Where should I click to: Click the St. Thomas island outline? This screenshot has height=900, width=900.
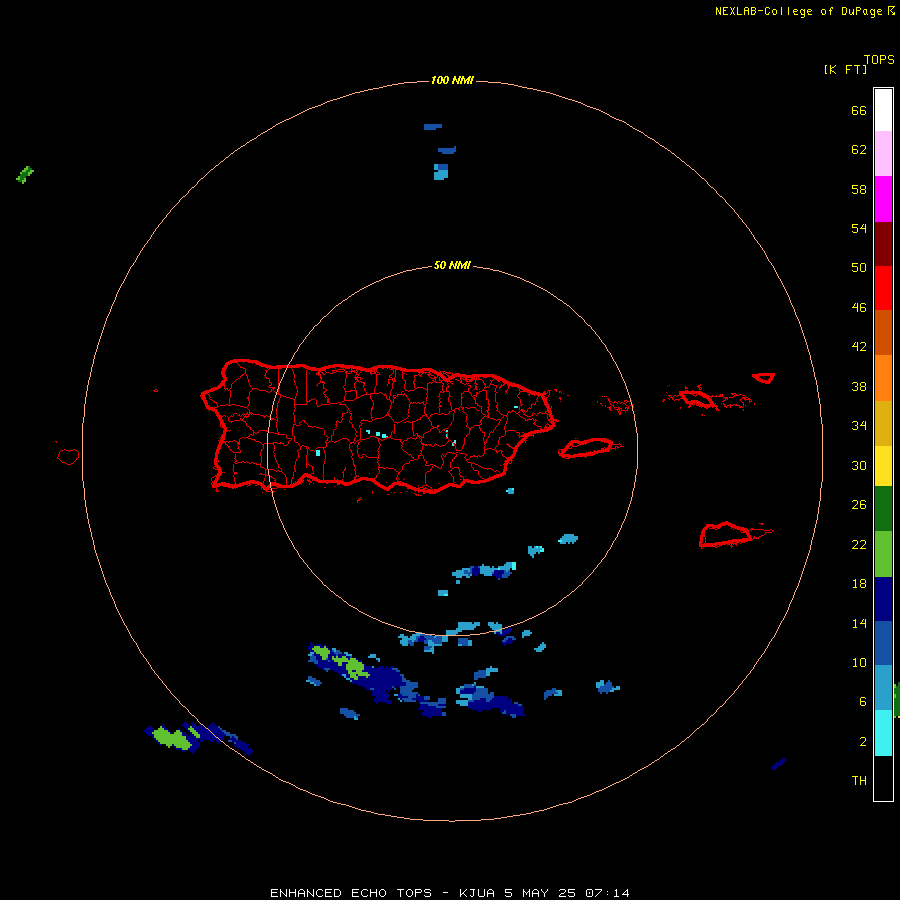tap(697, 398)
